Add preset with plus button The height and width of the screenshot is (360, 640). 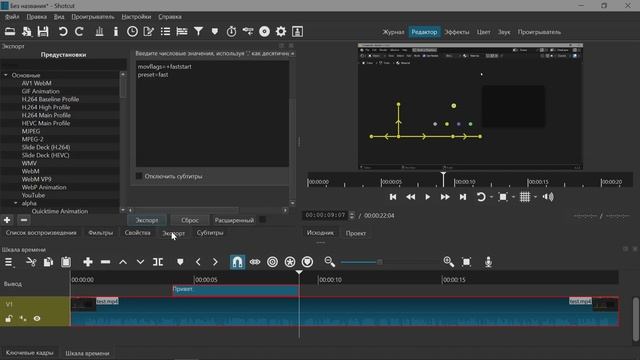point(7,220)
